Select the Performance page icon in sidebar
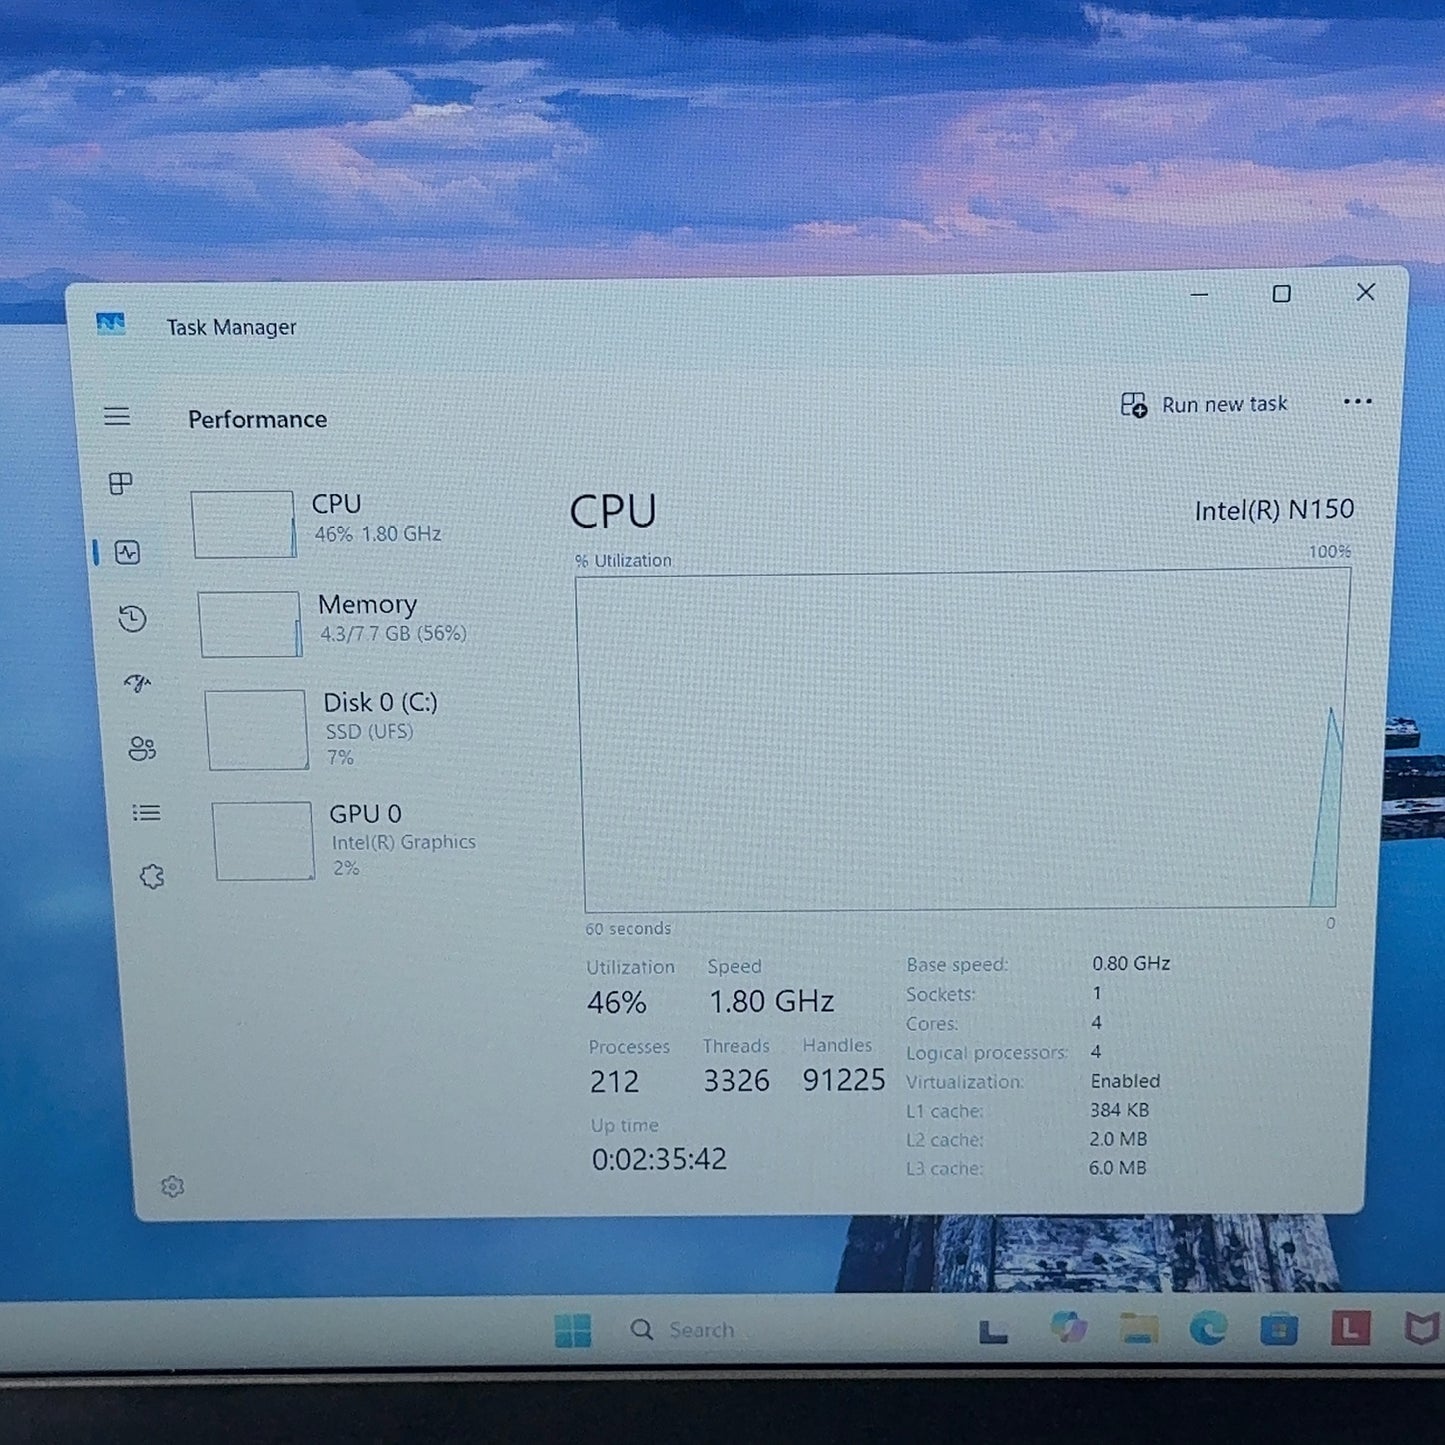The width and height of the screenshot is (1445, 1445). click(127, 552)
